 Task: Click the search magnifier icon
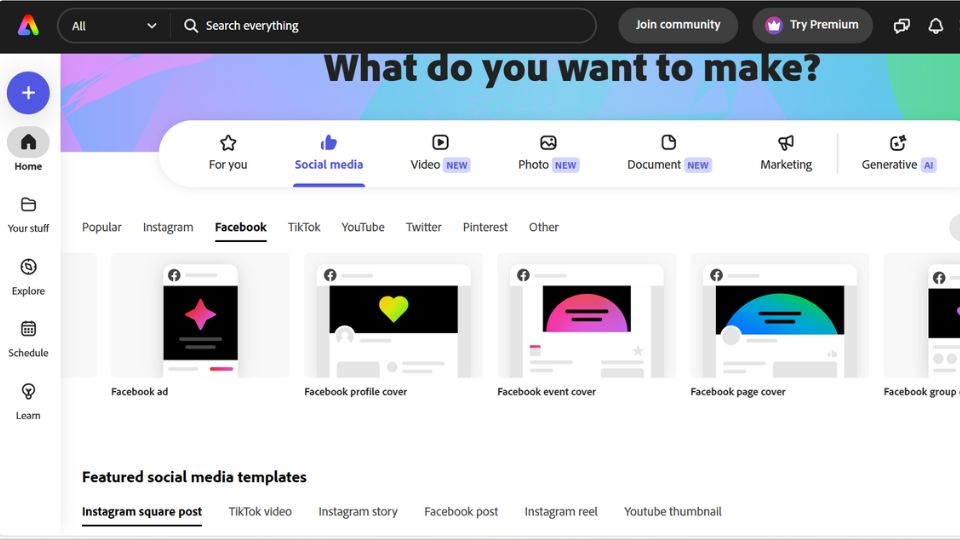pyautogui.click(x=191, y=26)
